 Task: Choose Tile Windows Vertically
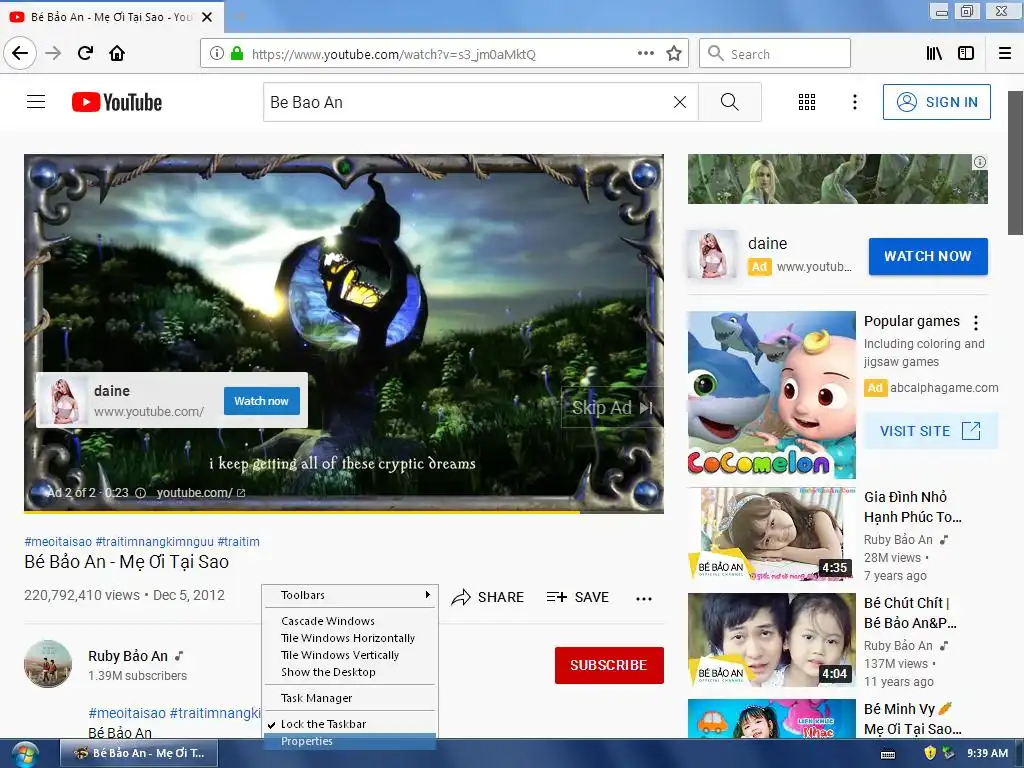coord(350,655)
